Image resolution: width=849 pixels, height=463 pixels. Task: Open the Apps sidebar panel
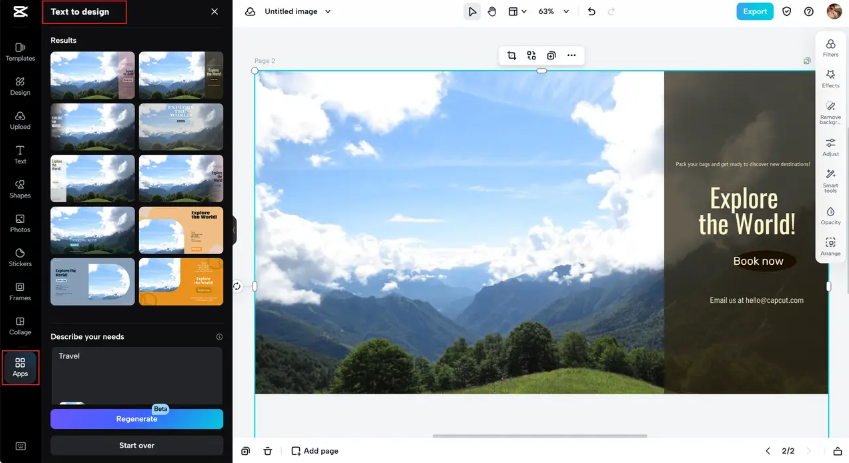(x=20, y=367)
